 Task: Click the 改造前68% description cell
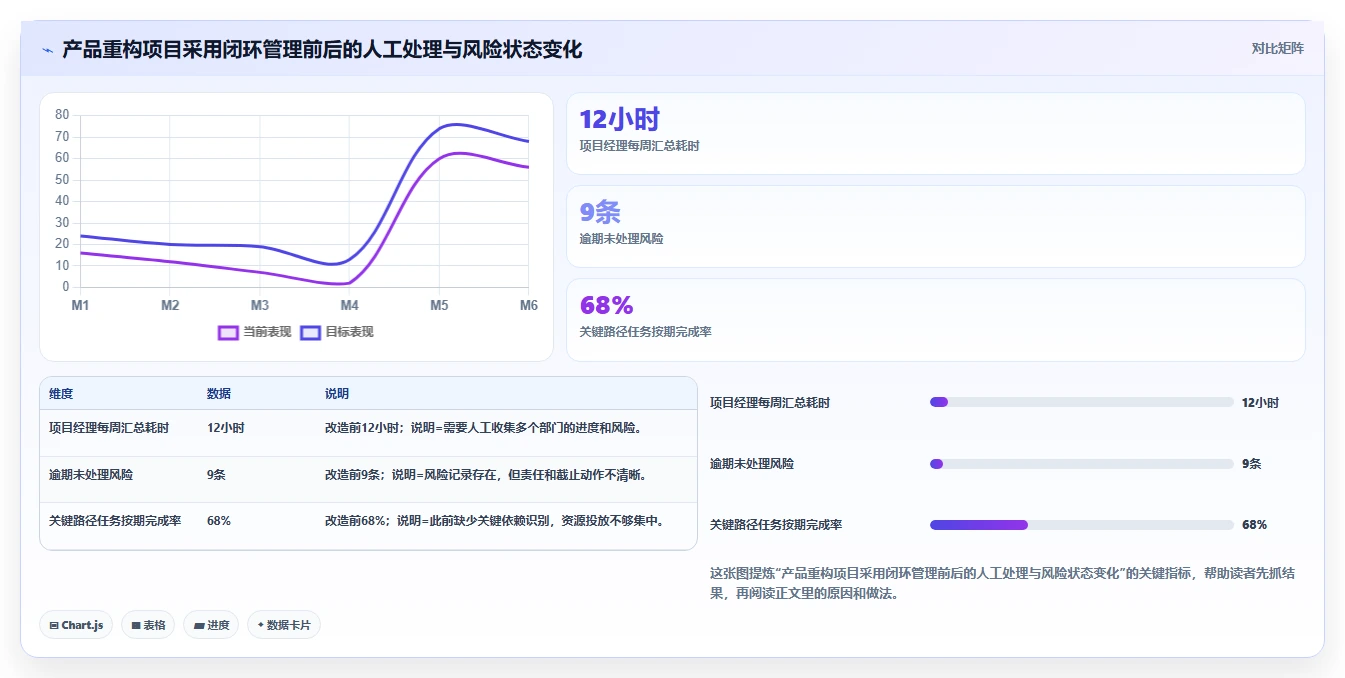(495, 521)
